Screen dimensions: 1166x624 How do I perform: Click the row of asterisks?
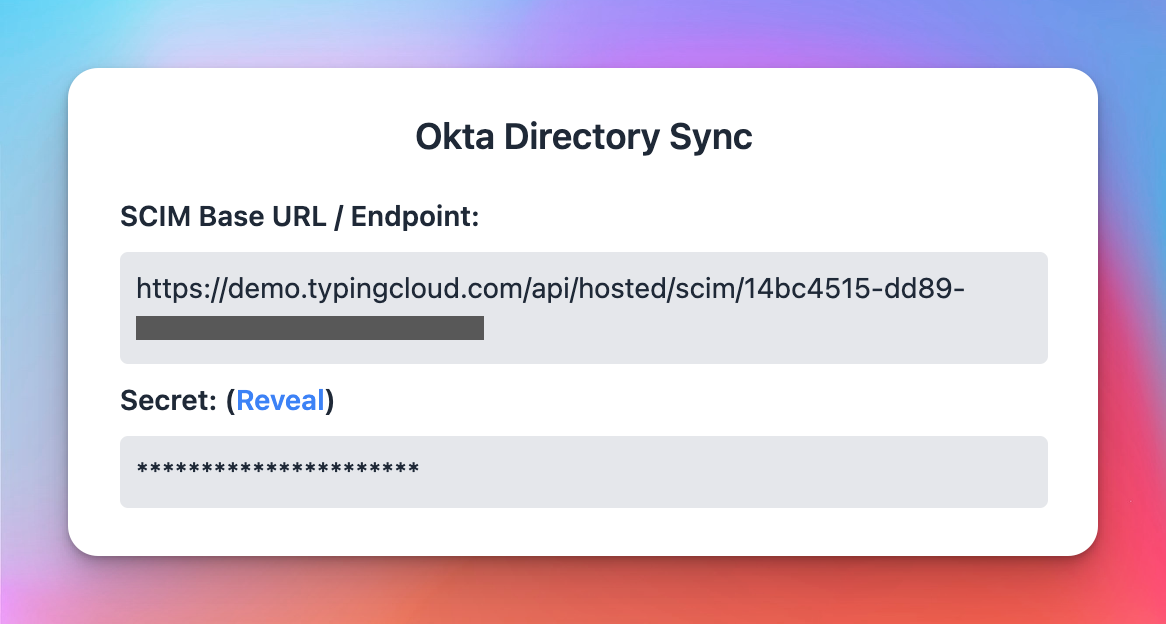coord(278,469)
